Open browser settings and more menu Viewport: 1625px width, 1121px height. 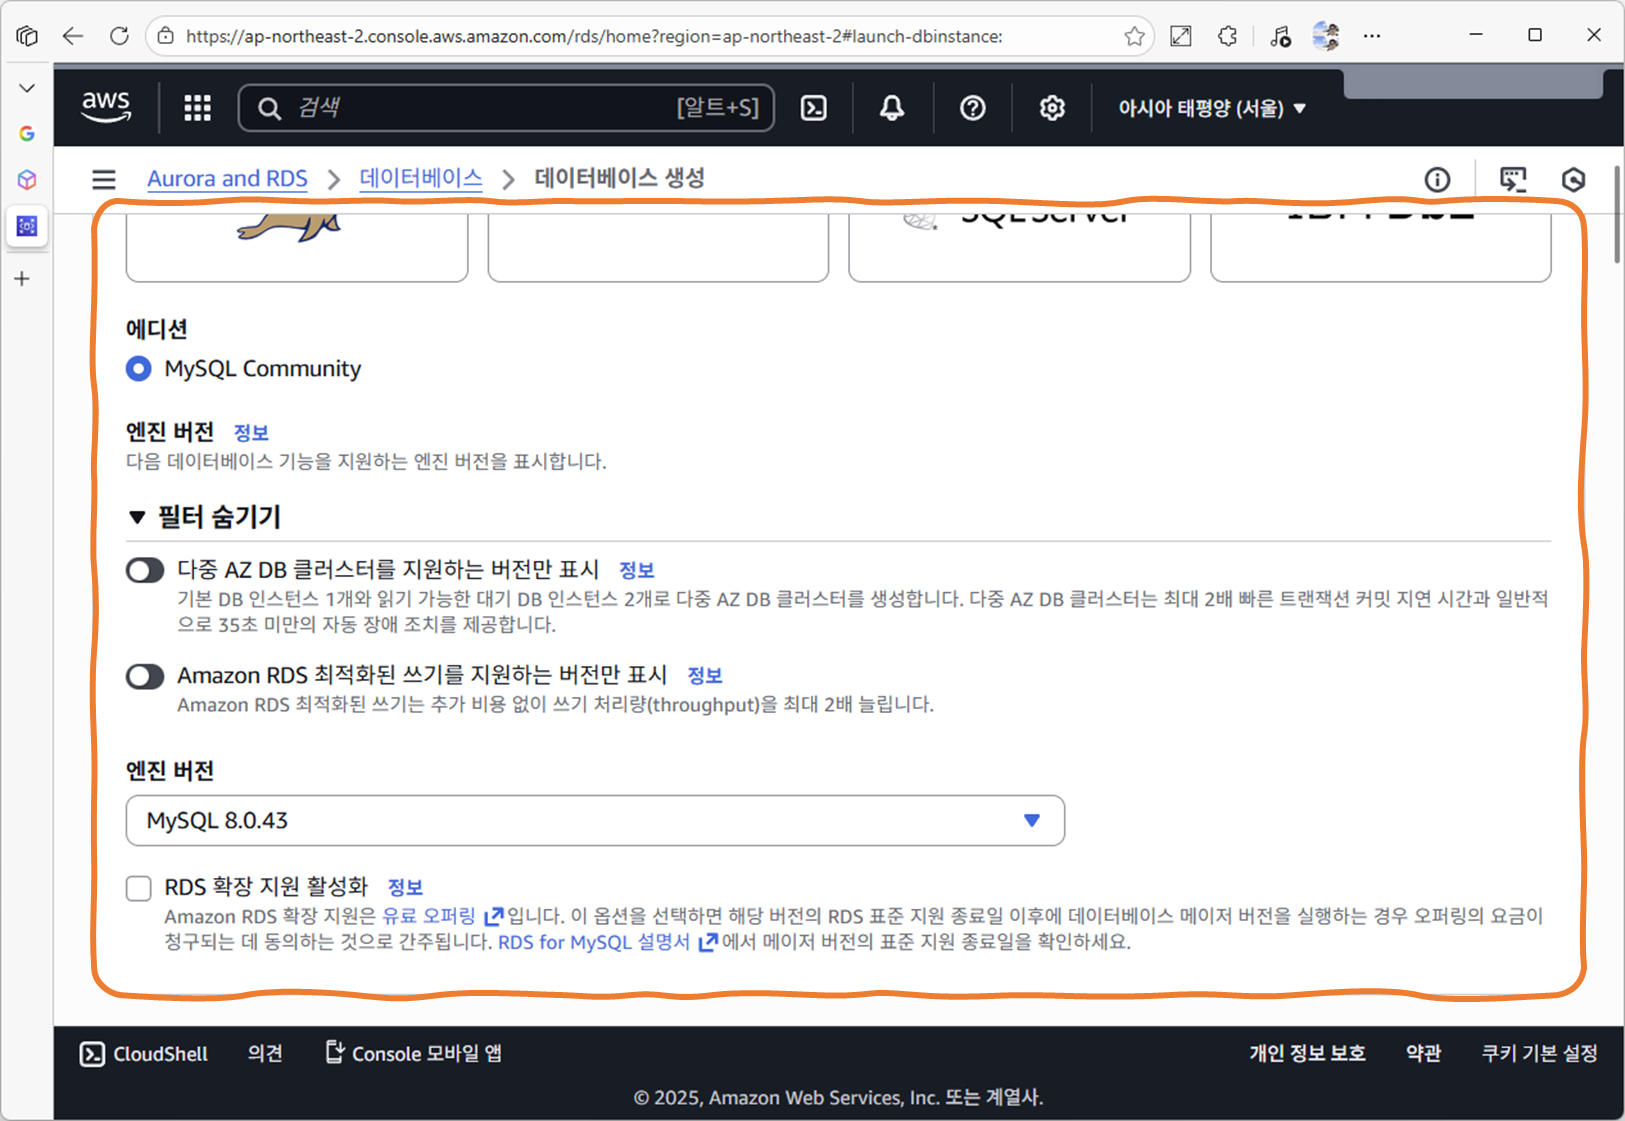(1372, 36)
